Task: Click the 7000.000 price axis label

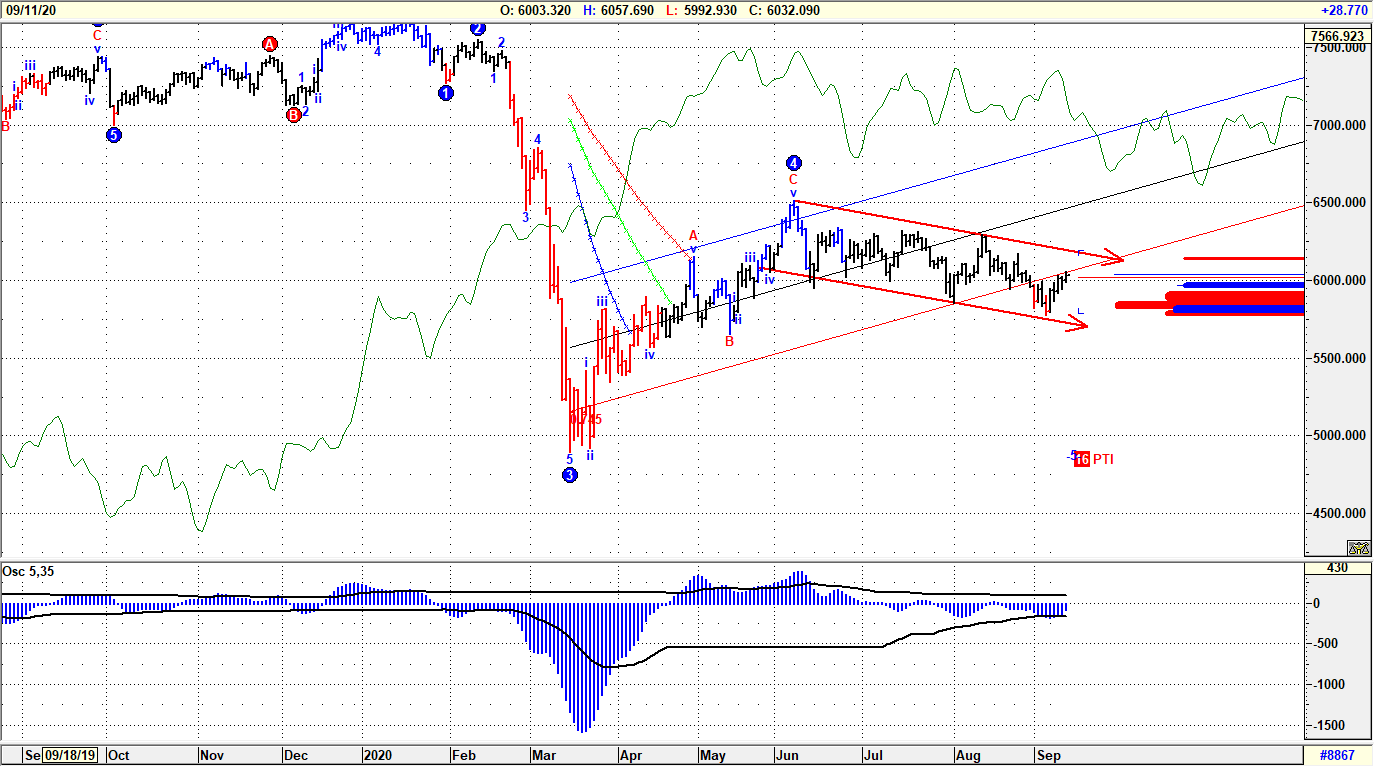Action: [1339, 125]
